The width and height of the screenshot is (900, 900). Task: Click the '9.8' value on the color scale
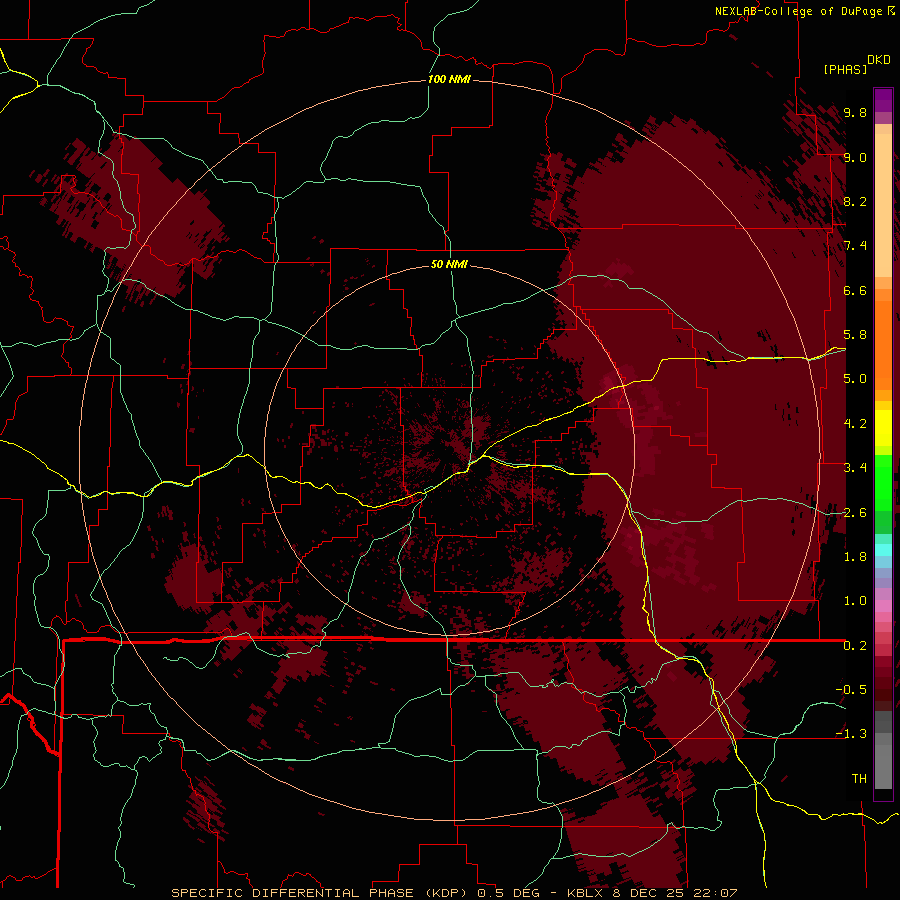(x=855, y=112)
